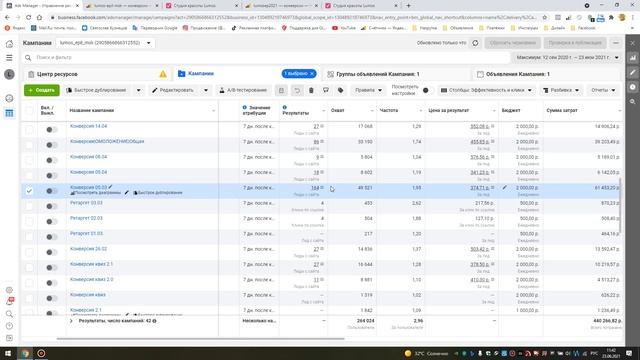Select the campaigns table icon in sidebar
This screenshot has width=640, height=360.
[9, 113]
